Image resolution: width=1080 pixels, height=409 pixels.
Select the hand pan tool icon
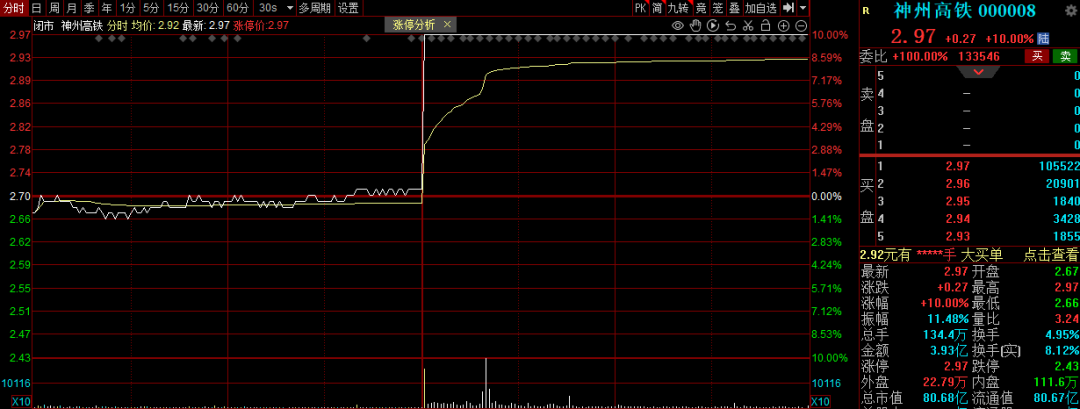(x=696, y=25)
